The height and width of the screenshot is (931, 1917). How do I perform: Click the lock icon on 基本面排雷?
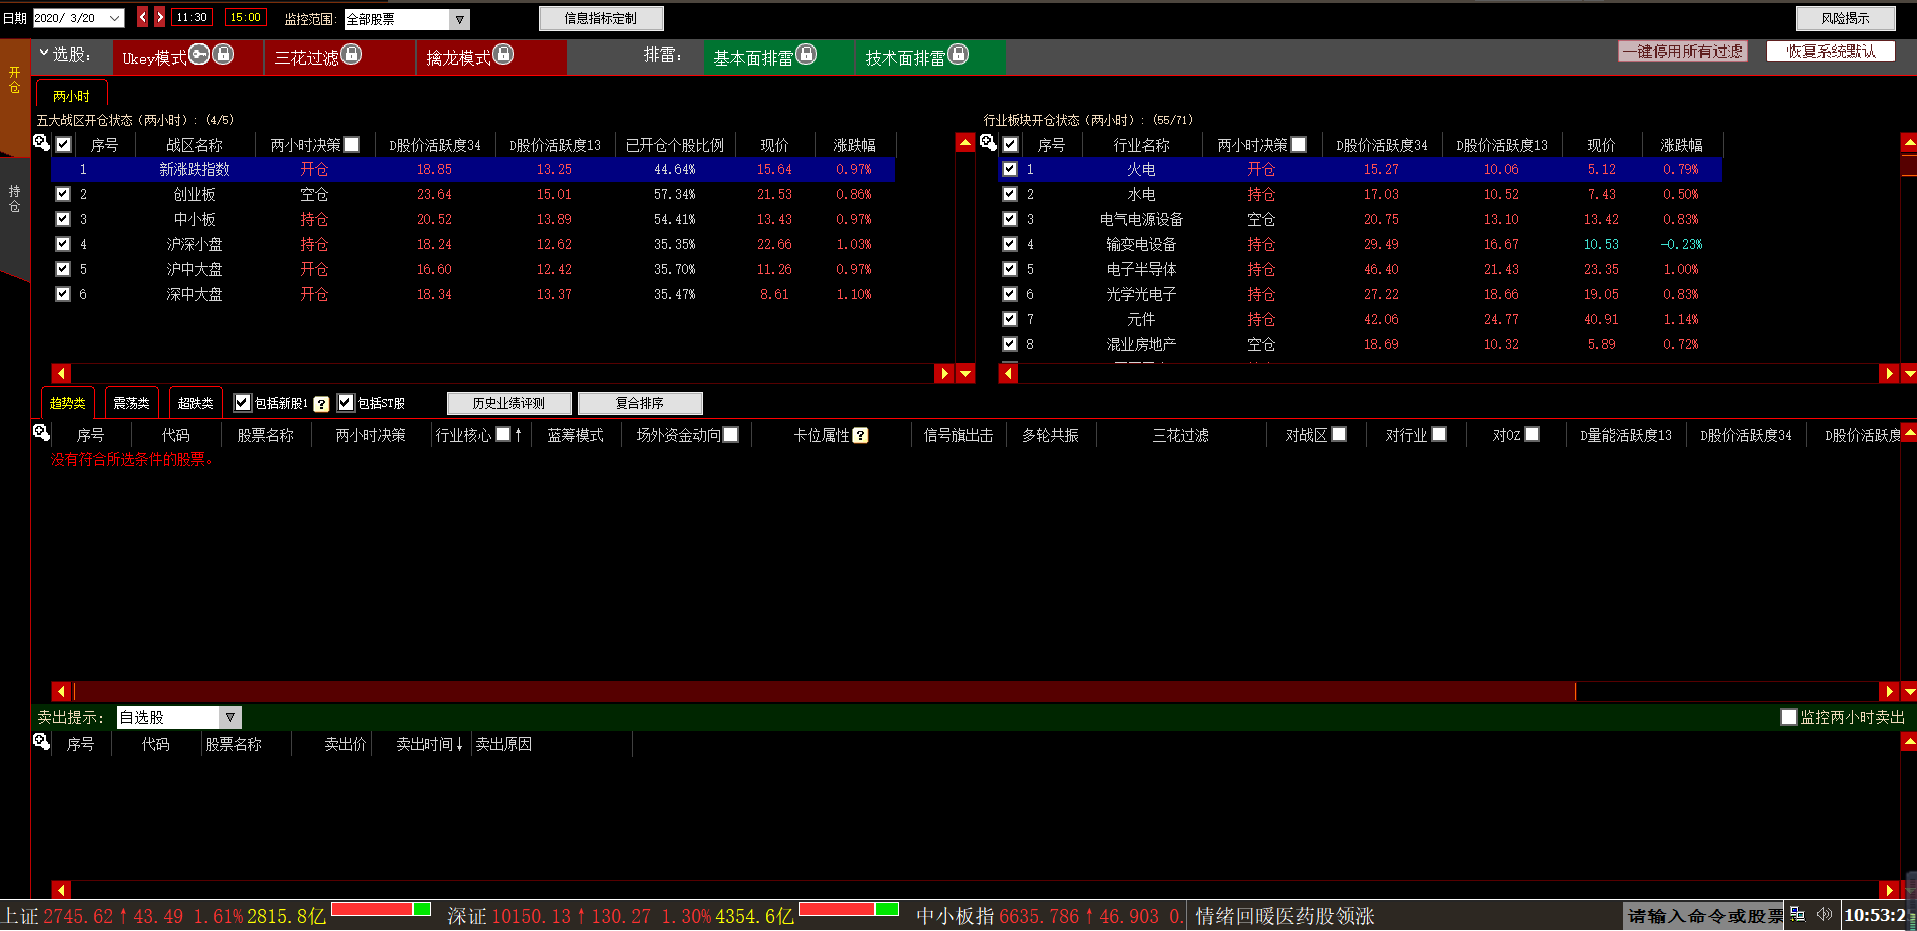pos(806,55)
